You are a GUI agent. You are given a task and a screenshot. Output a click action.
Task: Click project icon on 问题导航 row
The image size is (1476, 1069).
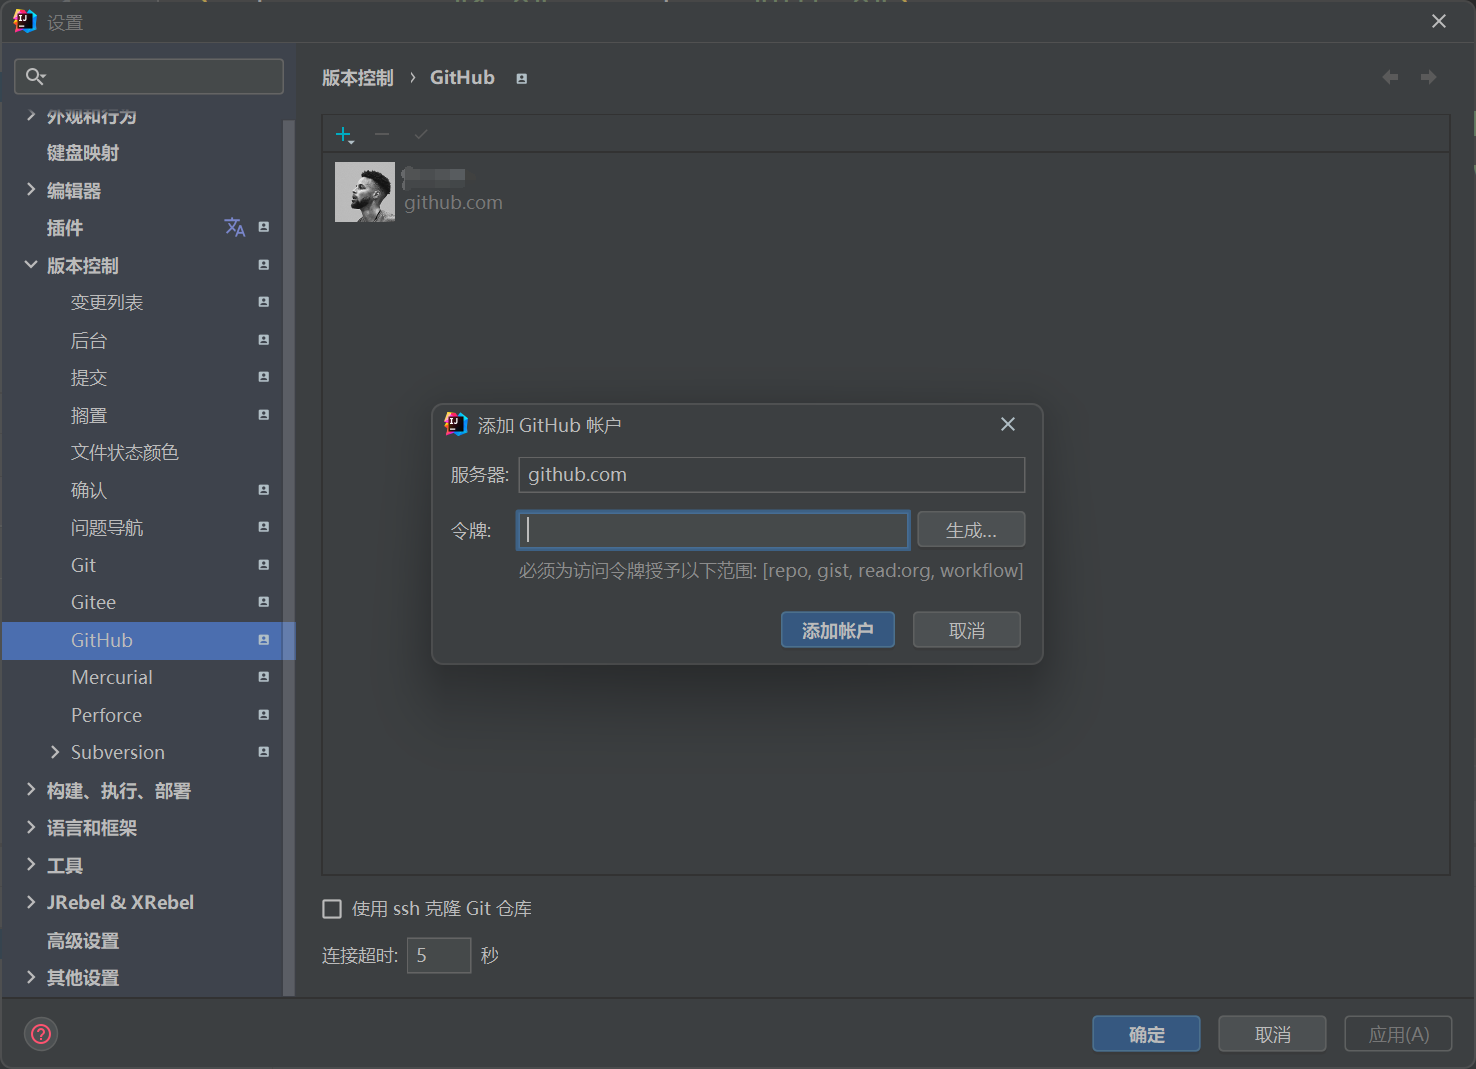tap(264, 527)
